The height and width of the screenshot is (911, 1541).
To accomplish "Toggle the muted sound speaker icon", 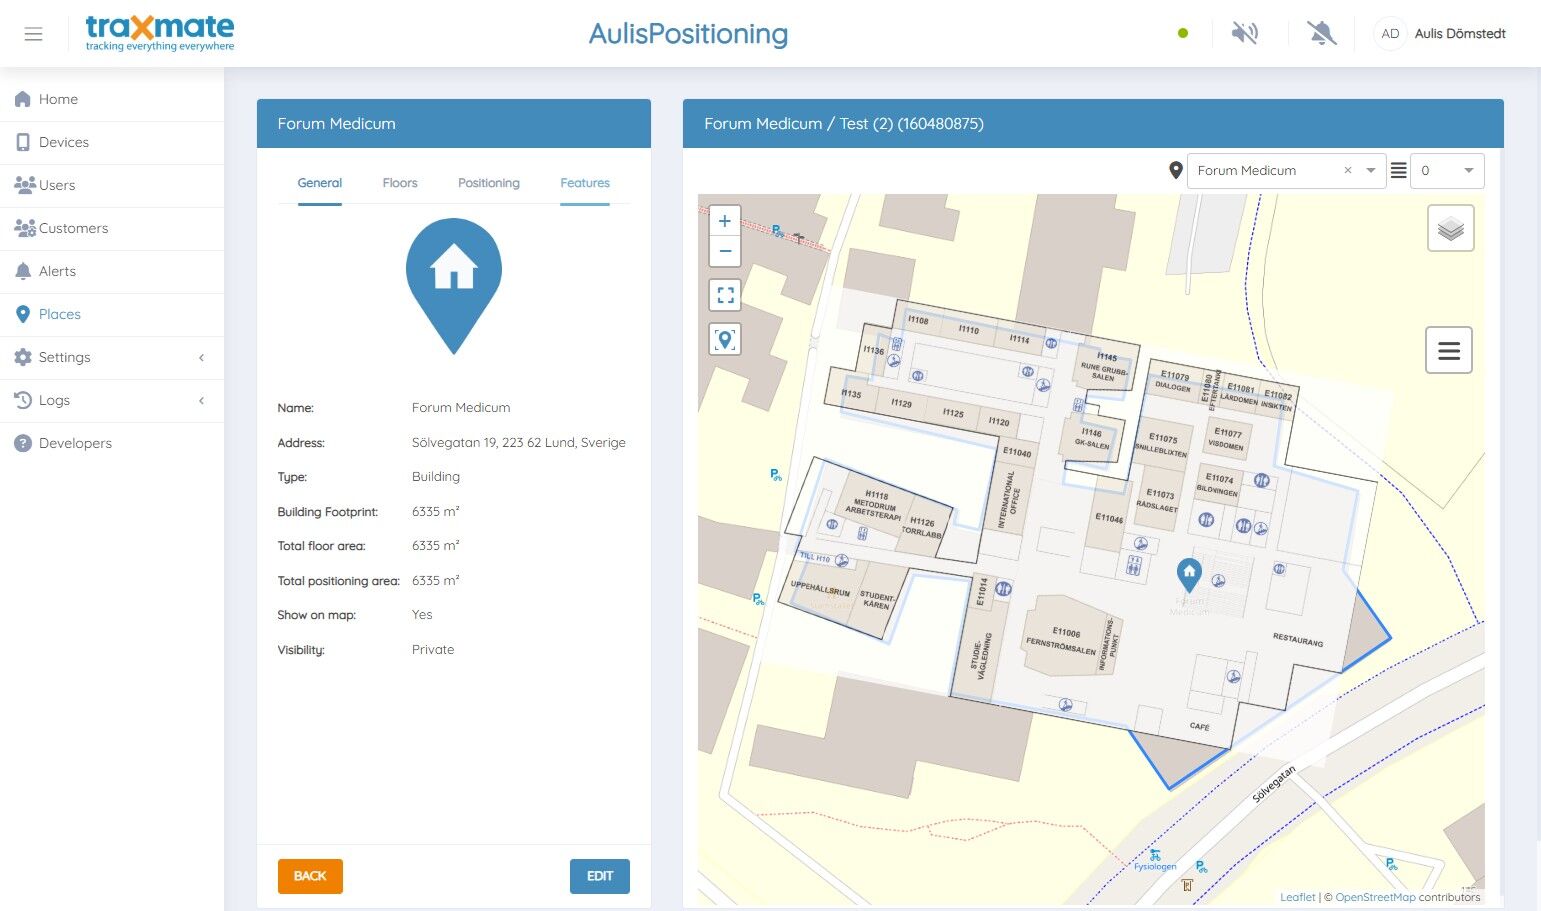I will [1245, 33].
